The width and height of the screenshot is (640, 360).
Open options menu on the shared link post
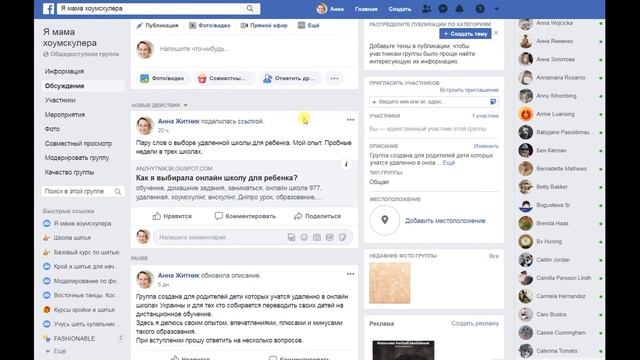point(350,120)
